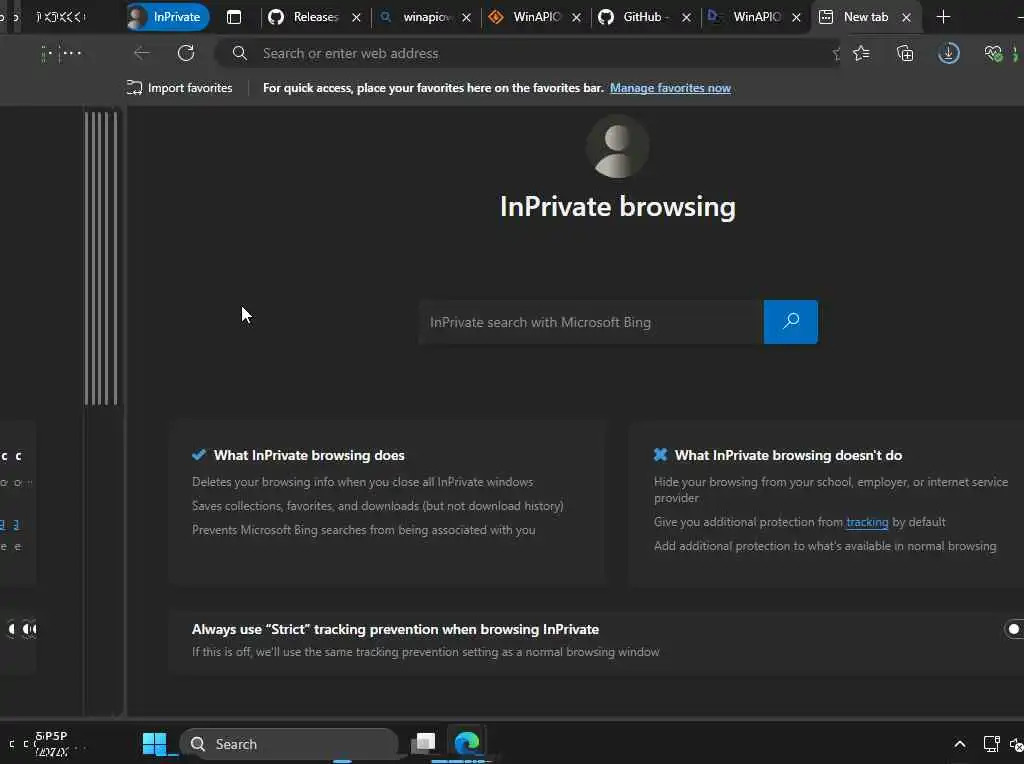Click the InPrivate profile avatar image
Screen dimensions: 1024x764
point(617,146)
